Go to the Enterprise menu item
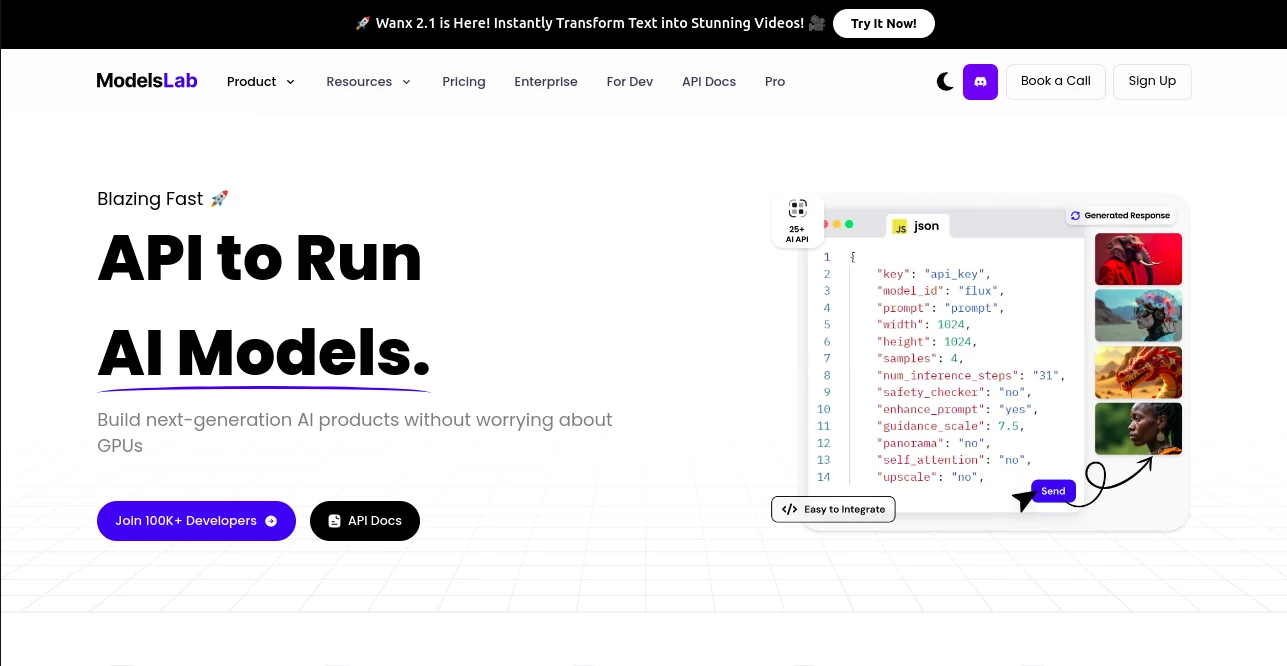This screenshot has width=1287, height=666. [546, 82]
